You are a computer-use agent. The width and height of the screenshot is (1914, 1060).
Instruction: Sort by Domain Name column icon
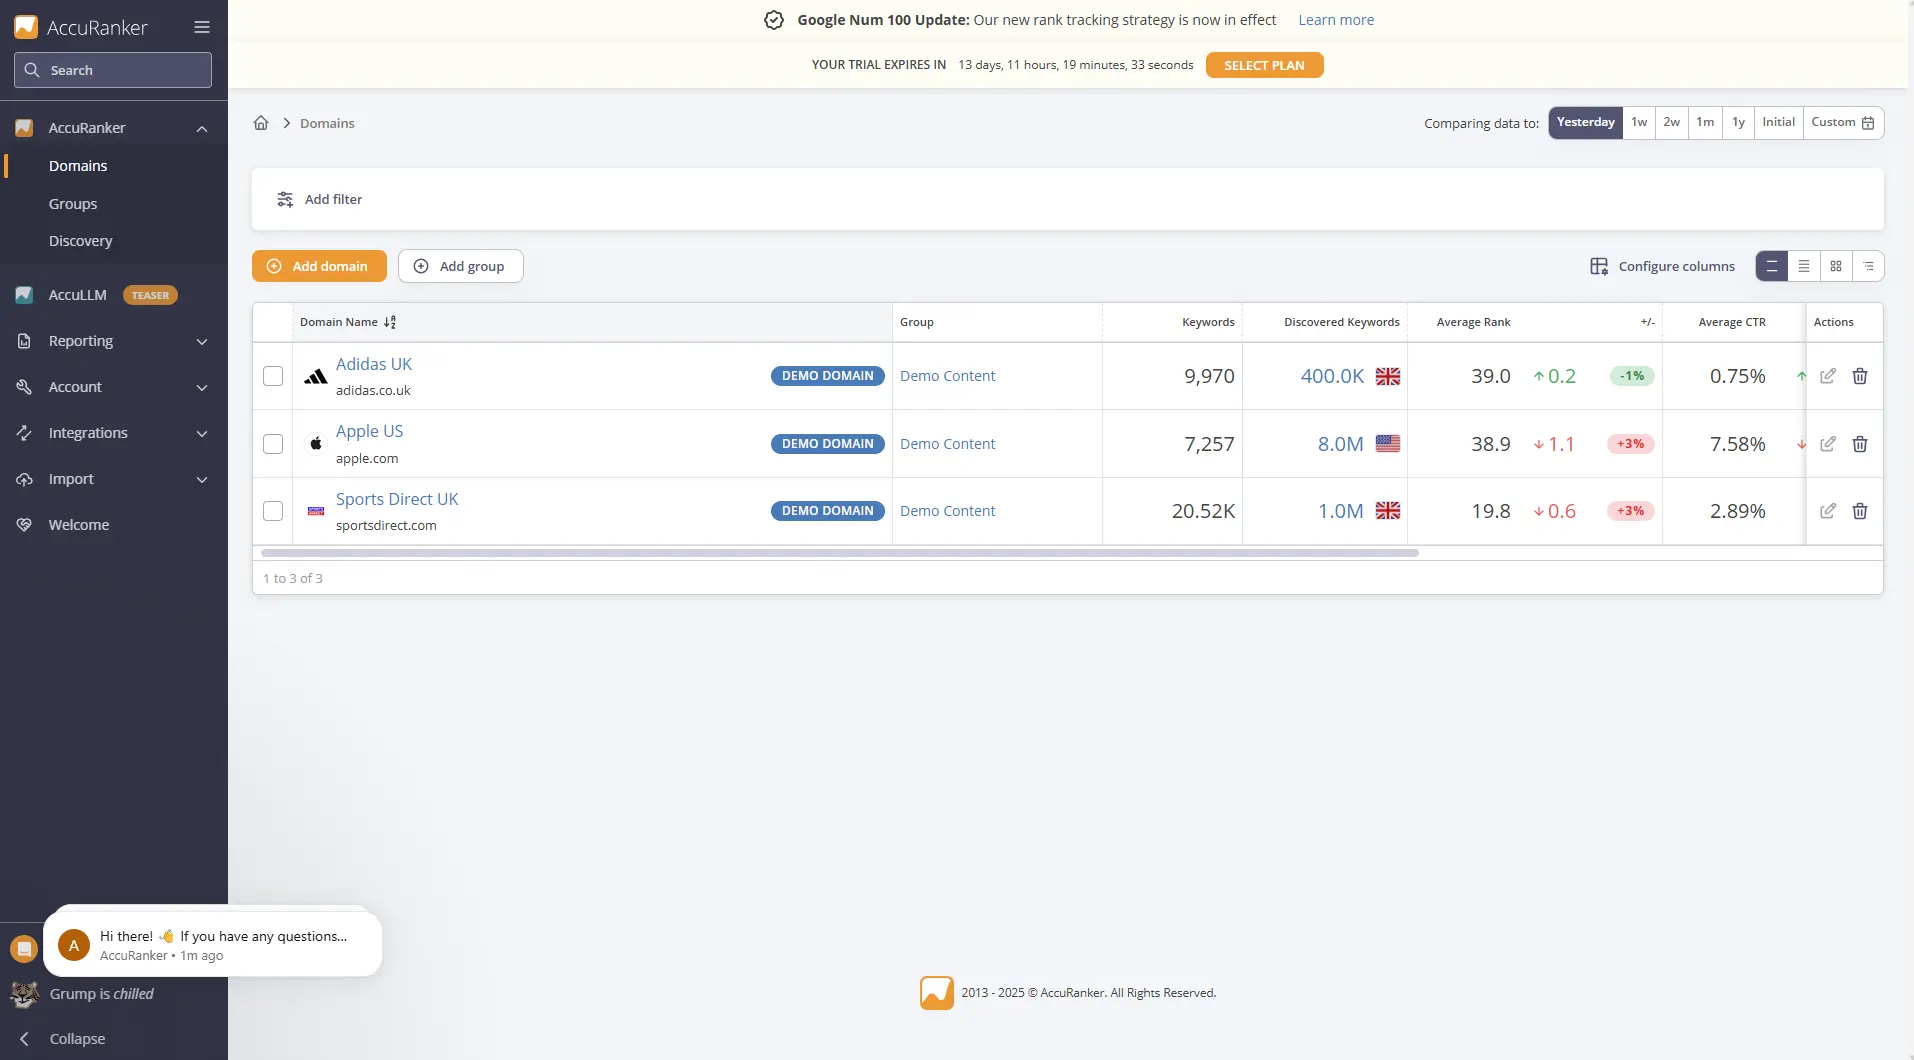click(390, 322)
